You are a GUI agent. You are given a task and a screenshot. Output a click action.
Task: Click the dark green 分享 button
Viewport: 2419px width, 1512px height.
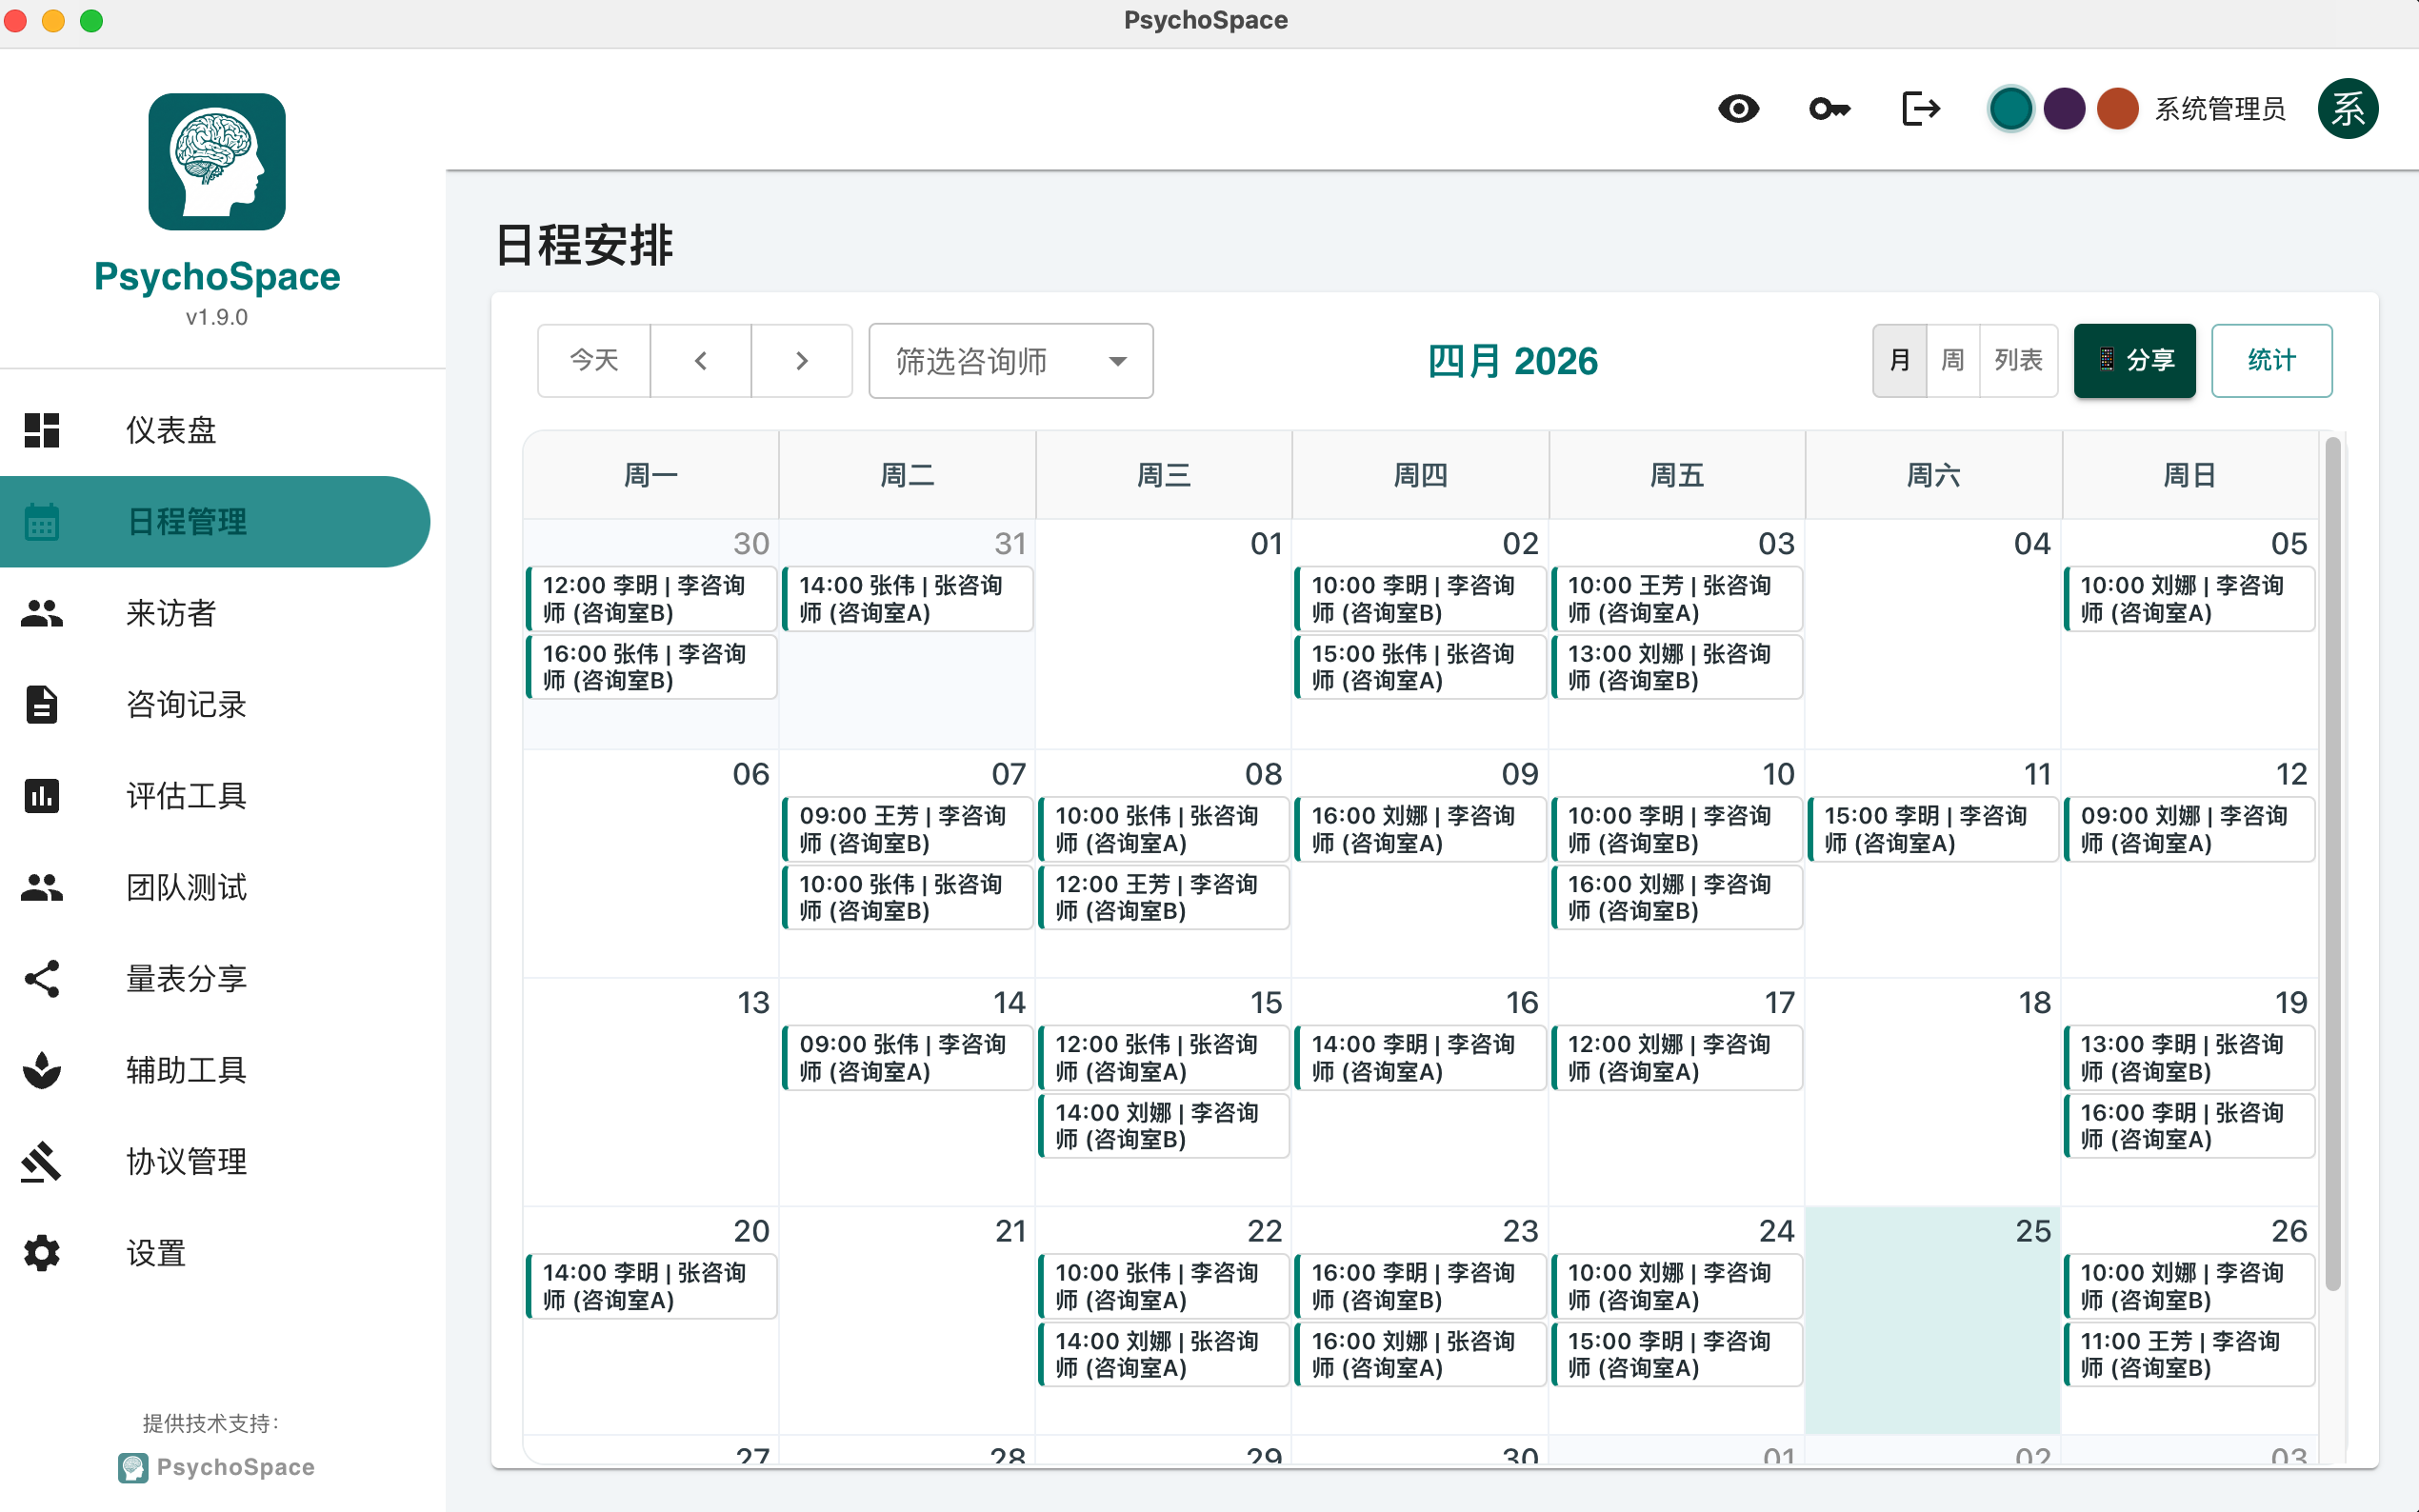click(2134, 360)
